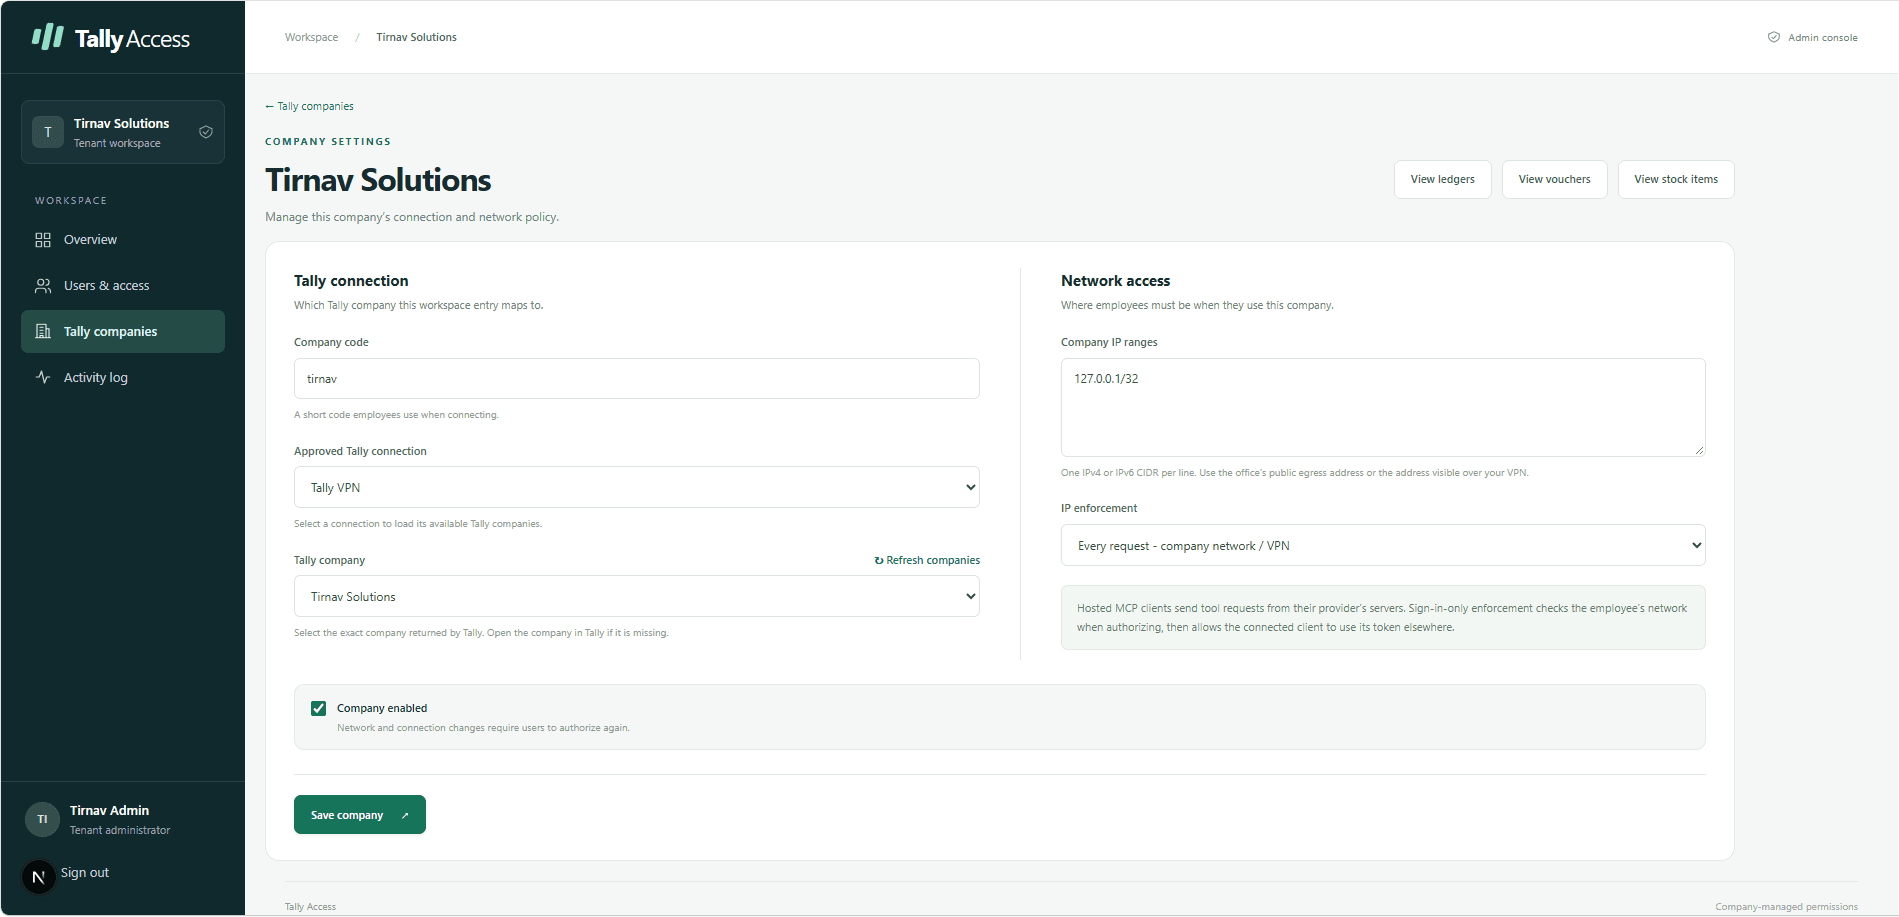
Task: Click Sign out in the sidebar
Action: tap(85, 873)
